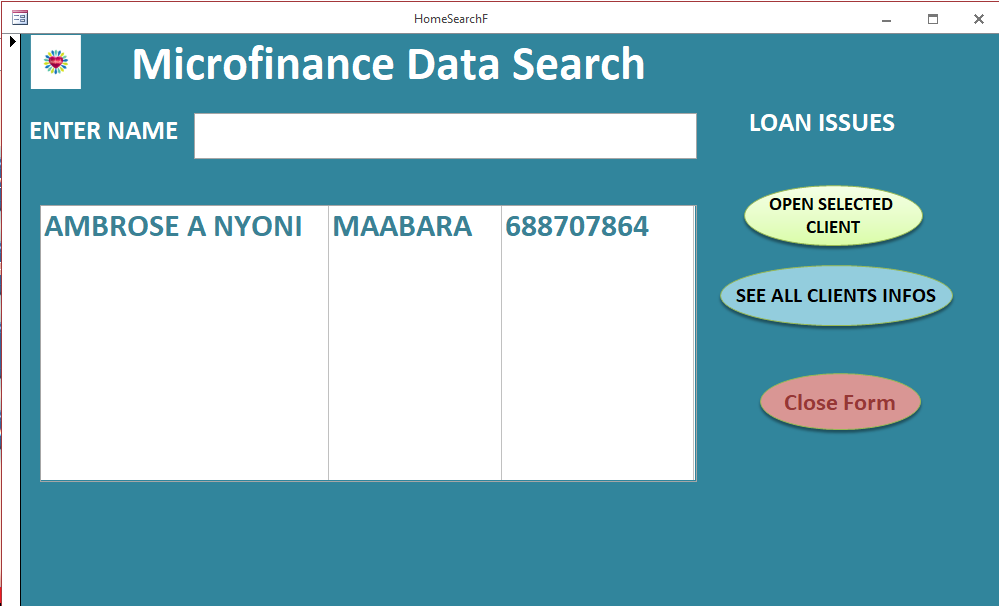Click the HomeSearchF title bar text
This screenshot has width=999, height=606.
pos(451,19)
